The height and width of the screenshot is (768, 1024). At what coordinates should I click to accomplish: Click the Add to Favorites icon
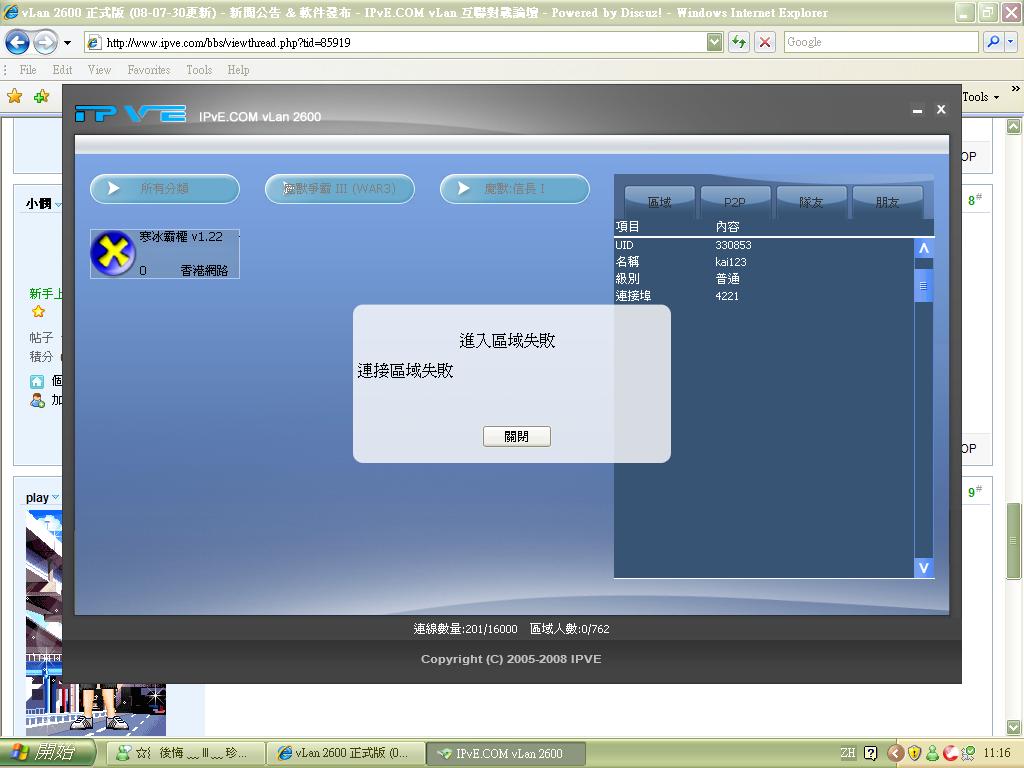(x=41, y=97)
